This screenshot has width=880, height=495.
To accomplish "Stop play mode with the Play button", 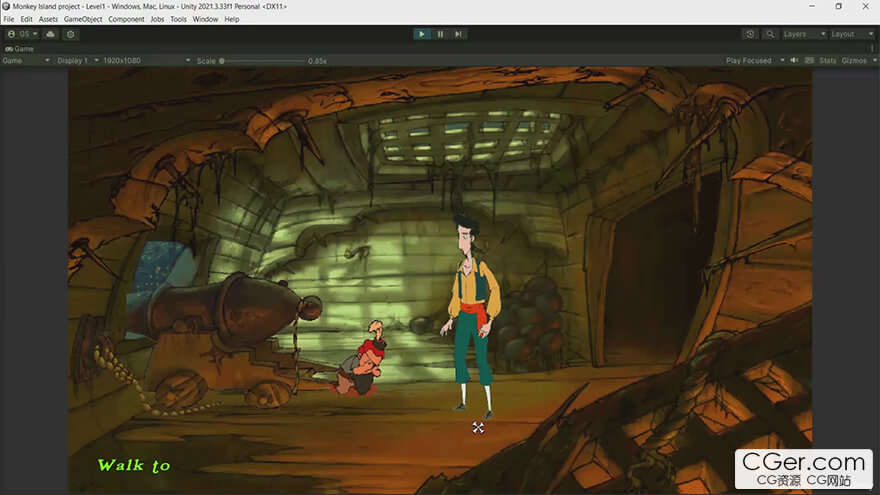I will pos(421,34).
